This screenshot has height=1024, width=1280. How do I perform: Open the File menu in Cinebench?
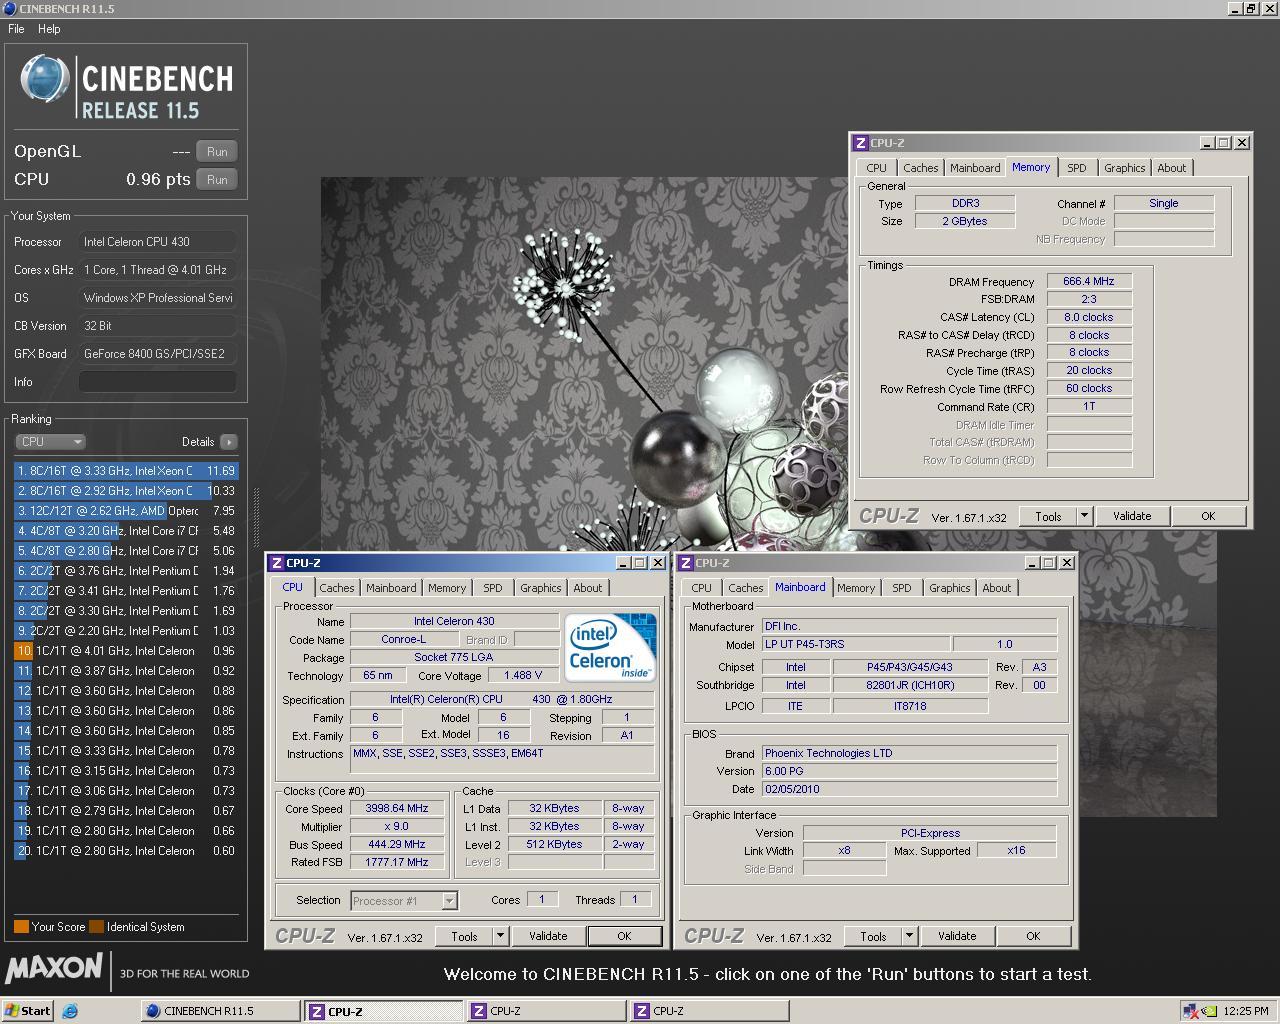point(16,29)
